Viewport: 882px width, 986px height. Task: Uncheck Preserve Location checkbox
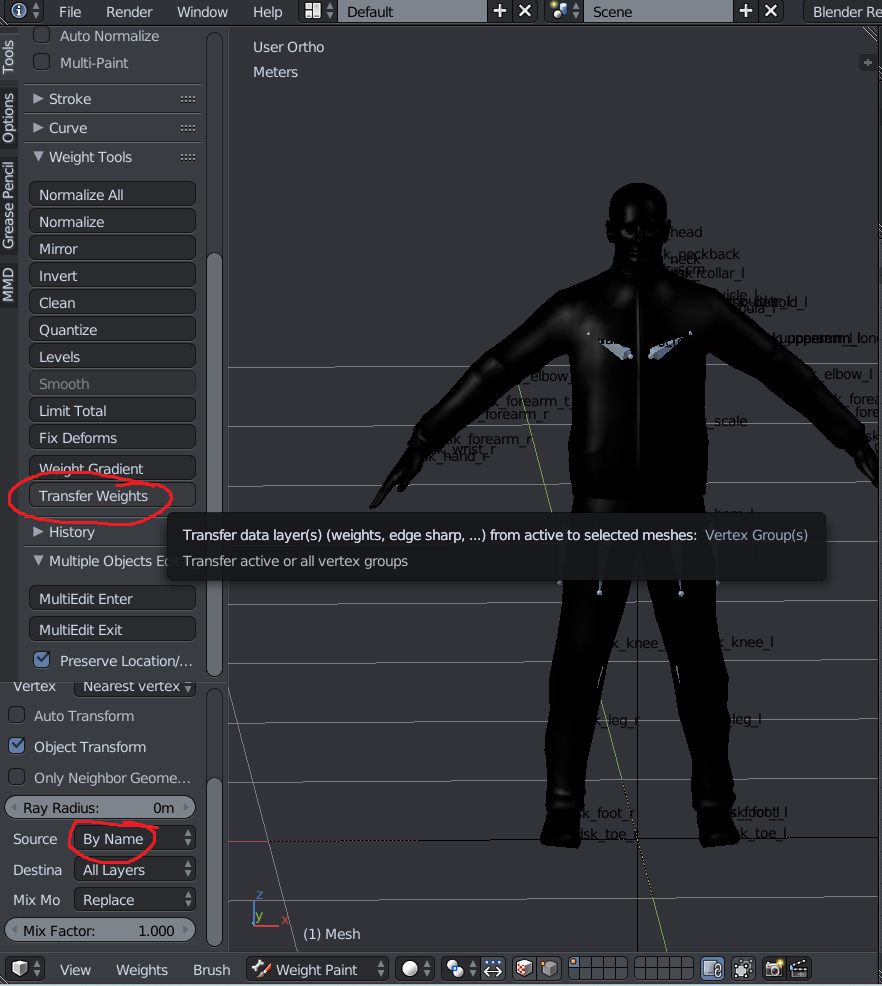[x=41, y=660]
